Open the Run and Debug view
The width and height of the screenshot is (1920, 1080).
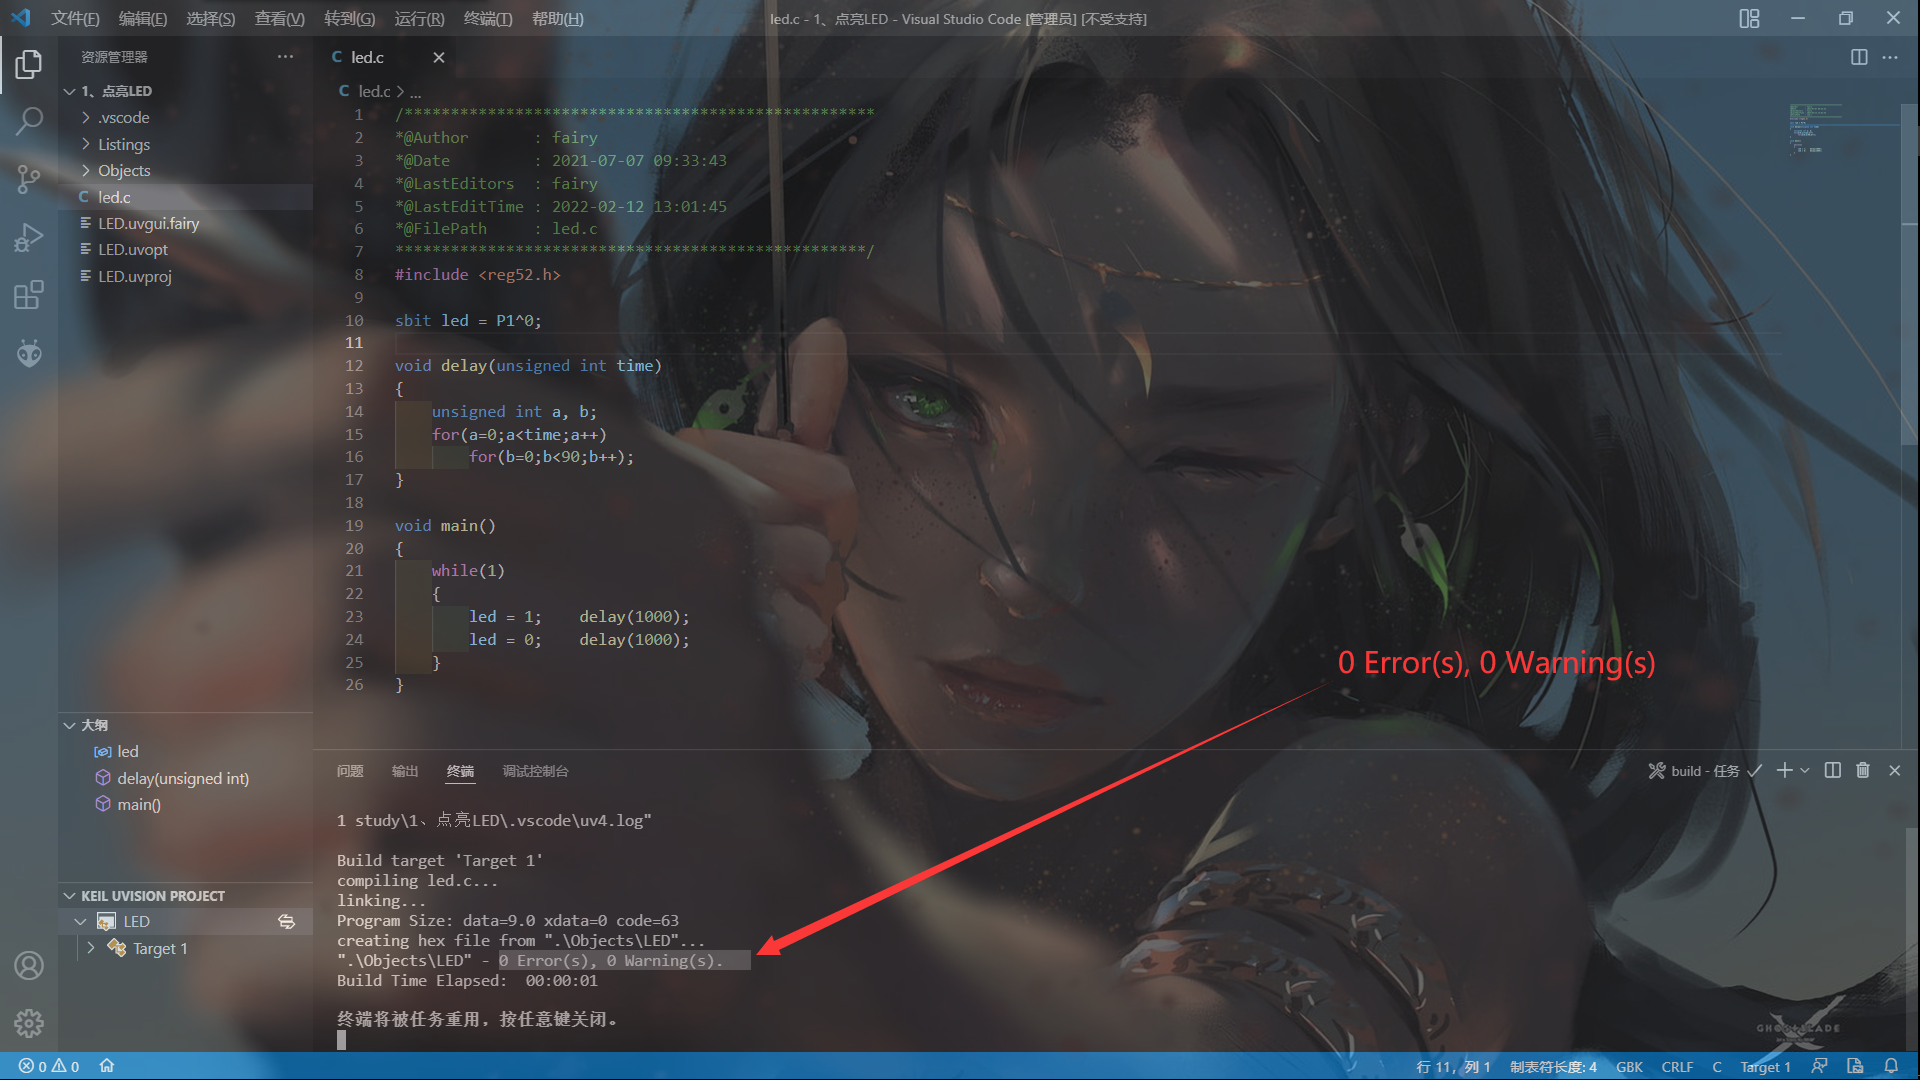29,237
